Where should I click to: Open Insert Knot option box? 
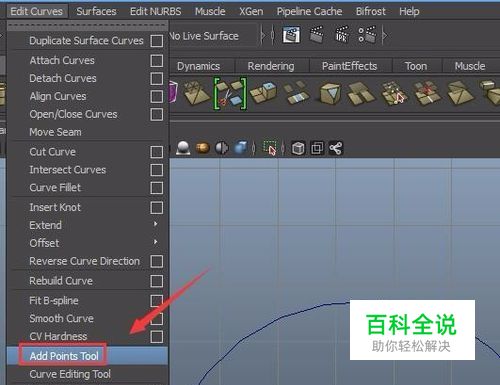[x=157, y=208]
